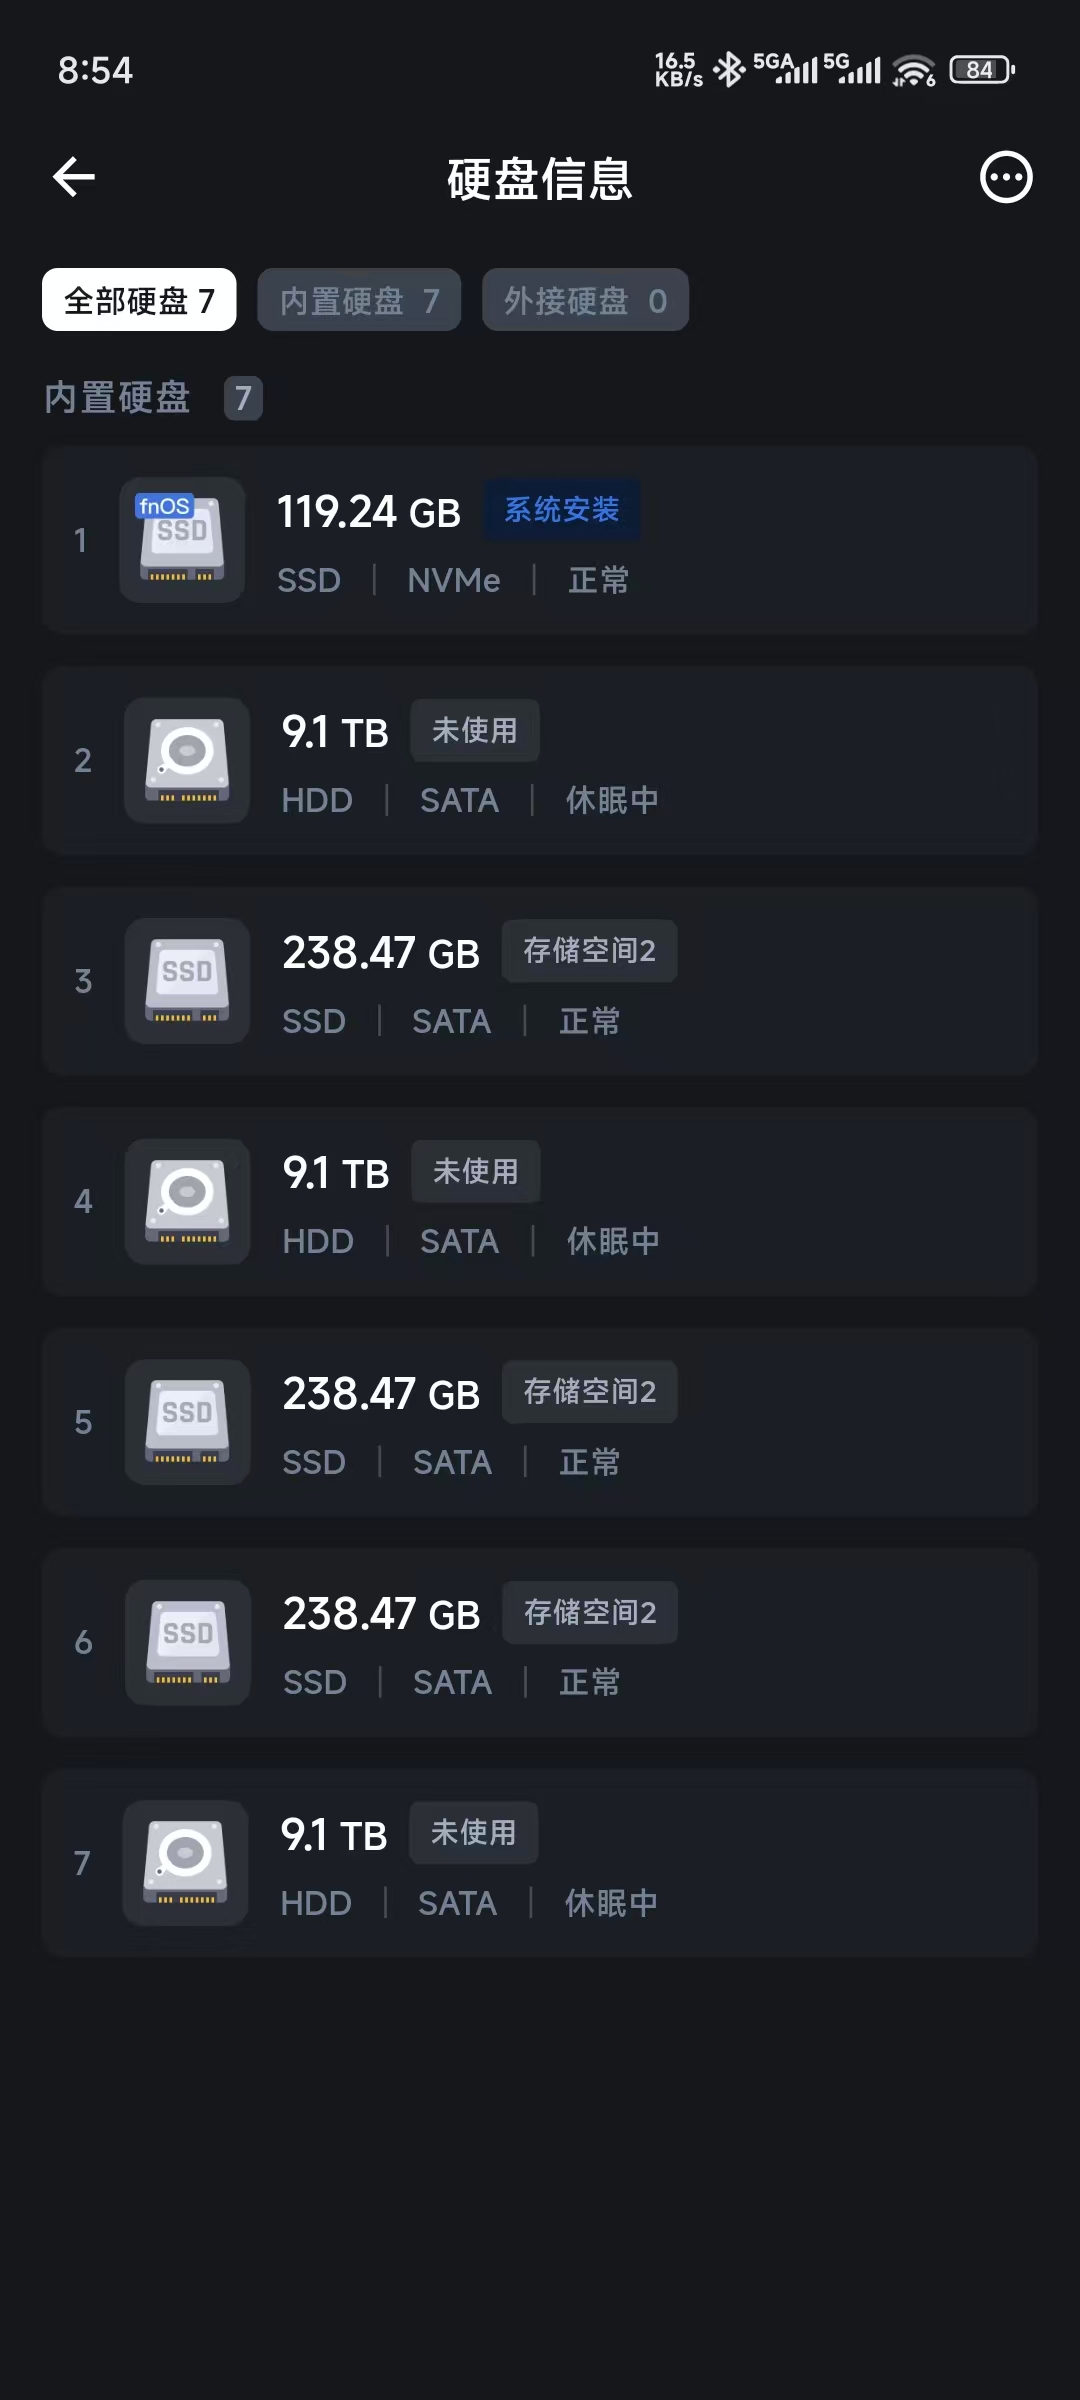
Task: Tap the SSD icon for disk 6
Action: pos(187,1642)
